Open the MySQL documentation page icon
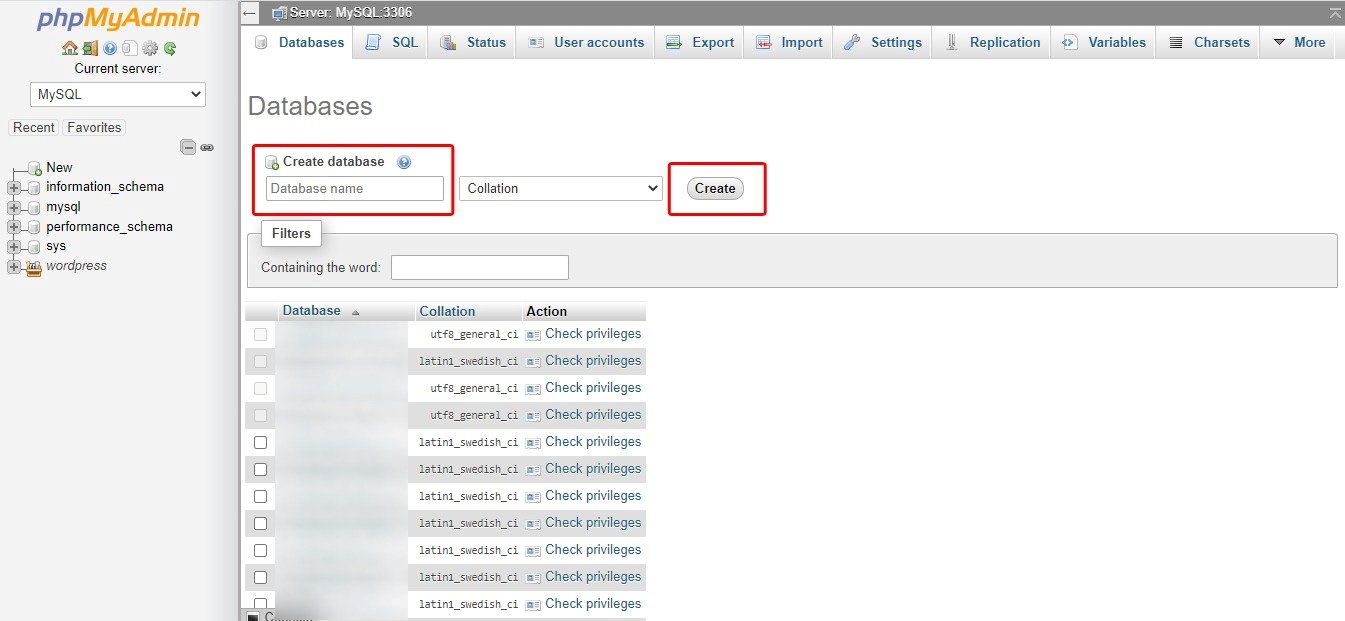This screenshot has height=621, width=1345. (129, 48)
